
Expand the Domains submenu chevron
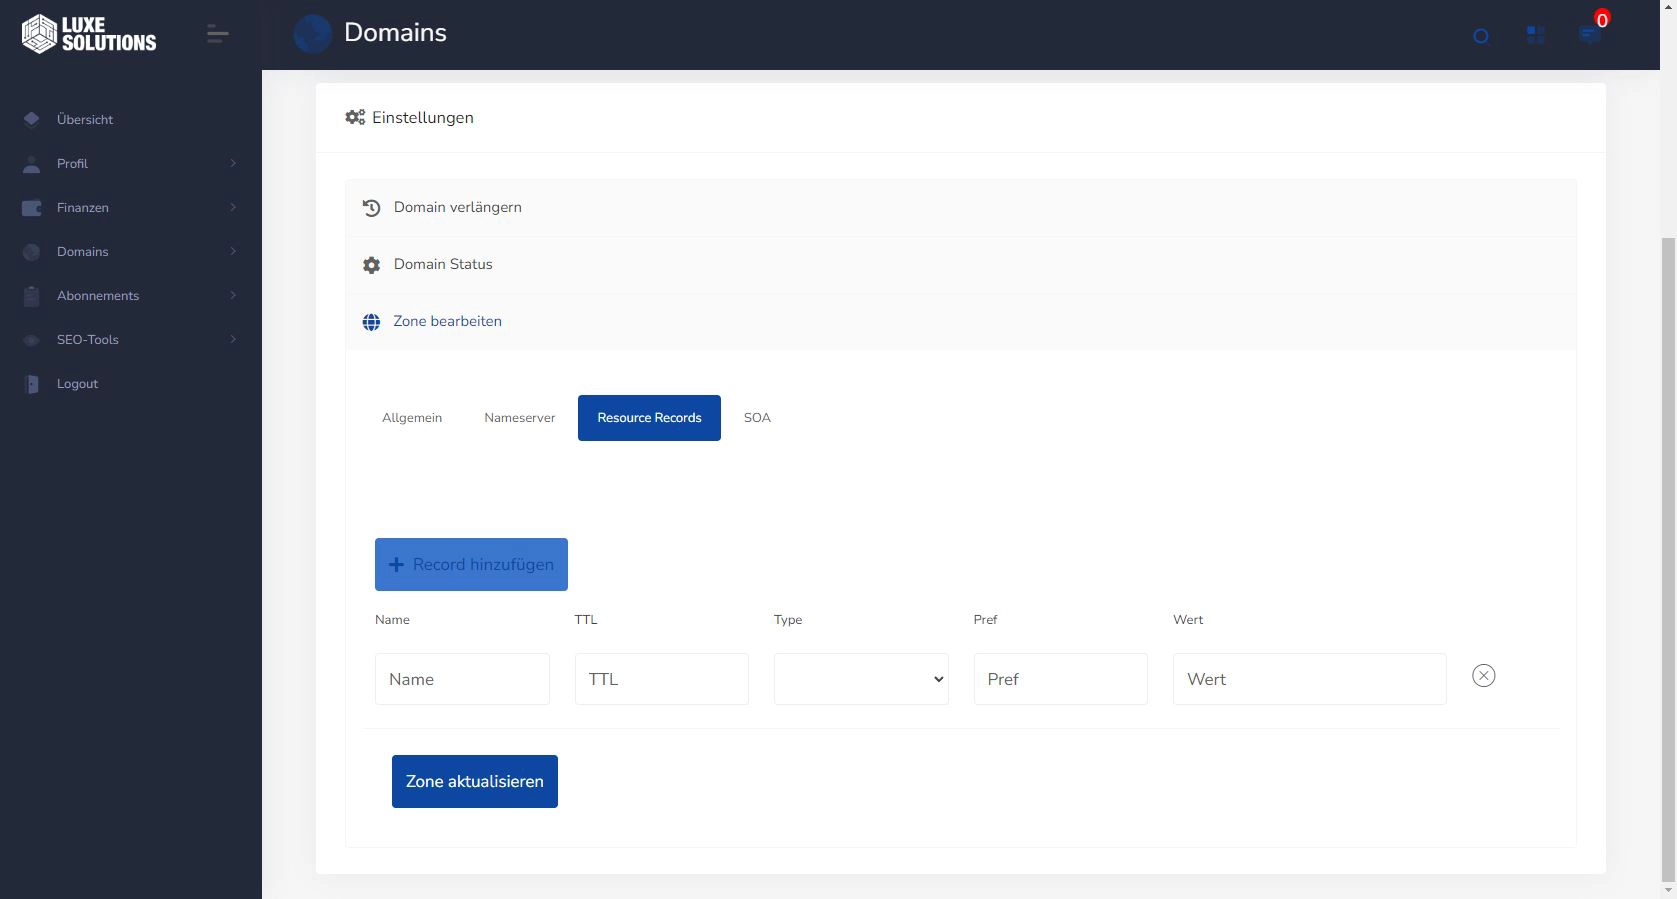pyautogui.click(x=233, y=252)
